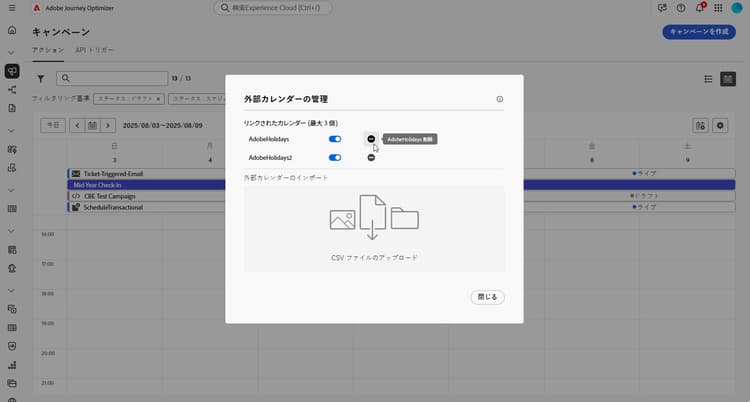Switch to the アクション tab

48,50
